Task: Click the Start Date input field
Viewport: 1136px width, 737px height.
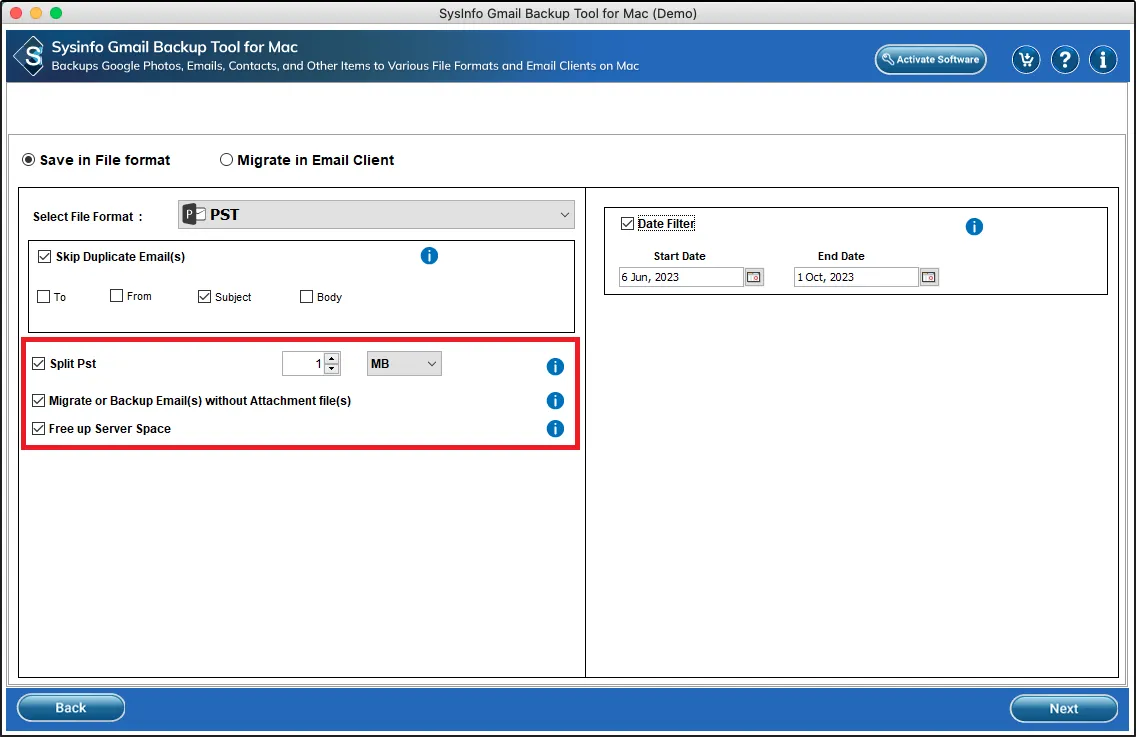Action: pyautogui.click(x=680, y=277)
